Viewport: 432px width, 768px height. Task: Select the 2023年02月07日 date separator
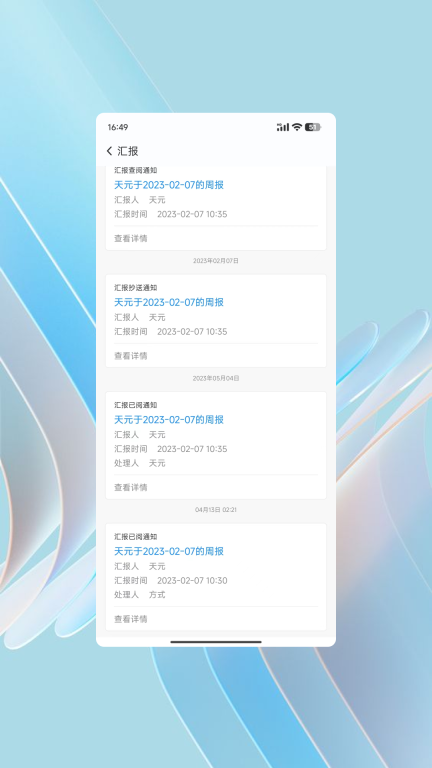tap(216, 261)
